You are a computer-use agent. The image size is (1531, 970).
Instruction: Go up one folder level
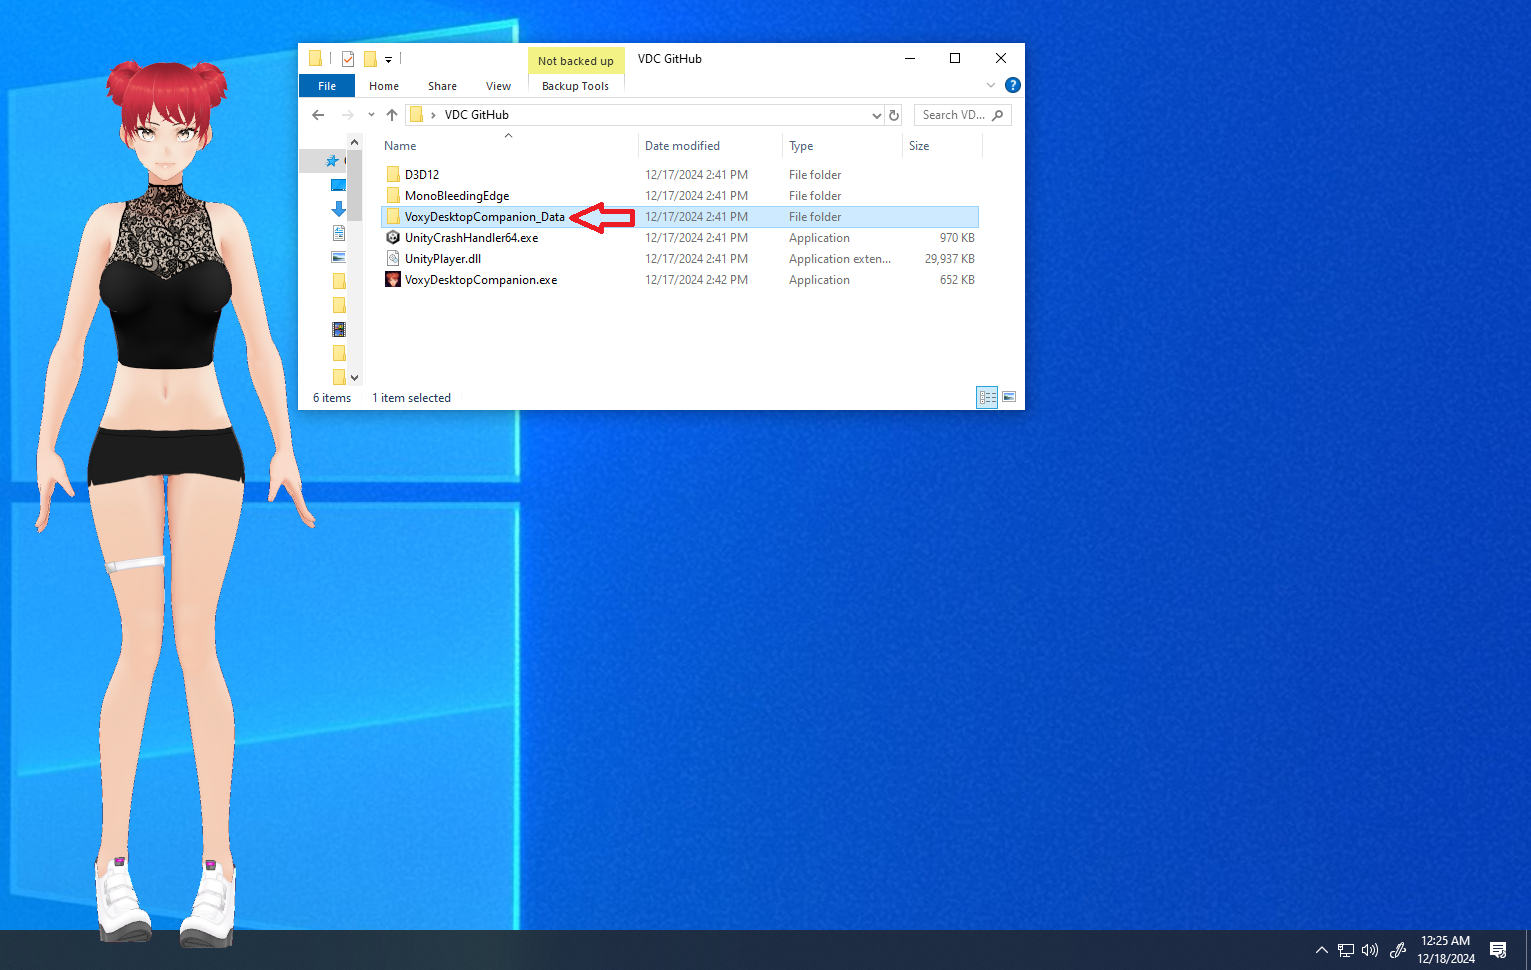[392, 115]
